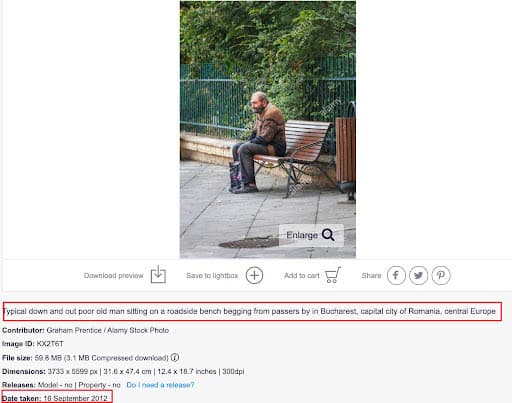Click the Download preview text label

tap(114, 276)
